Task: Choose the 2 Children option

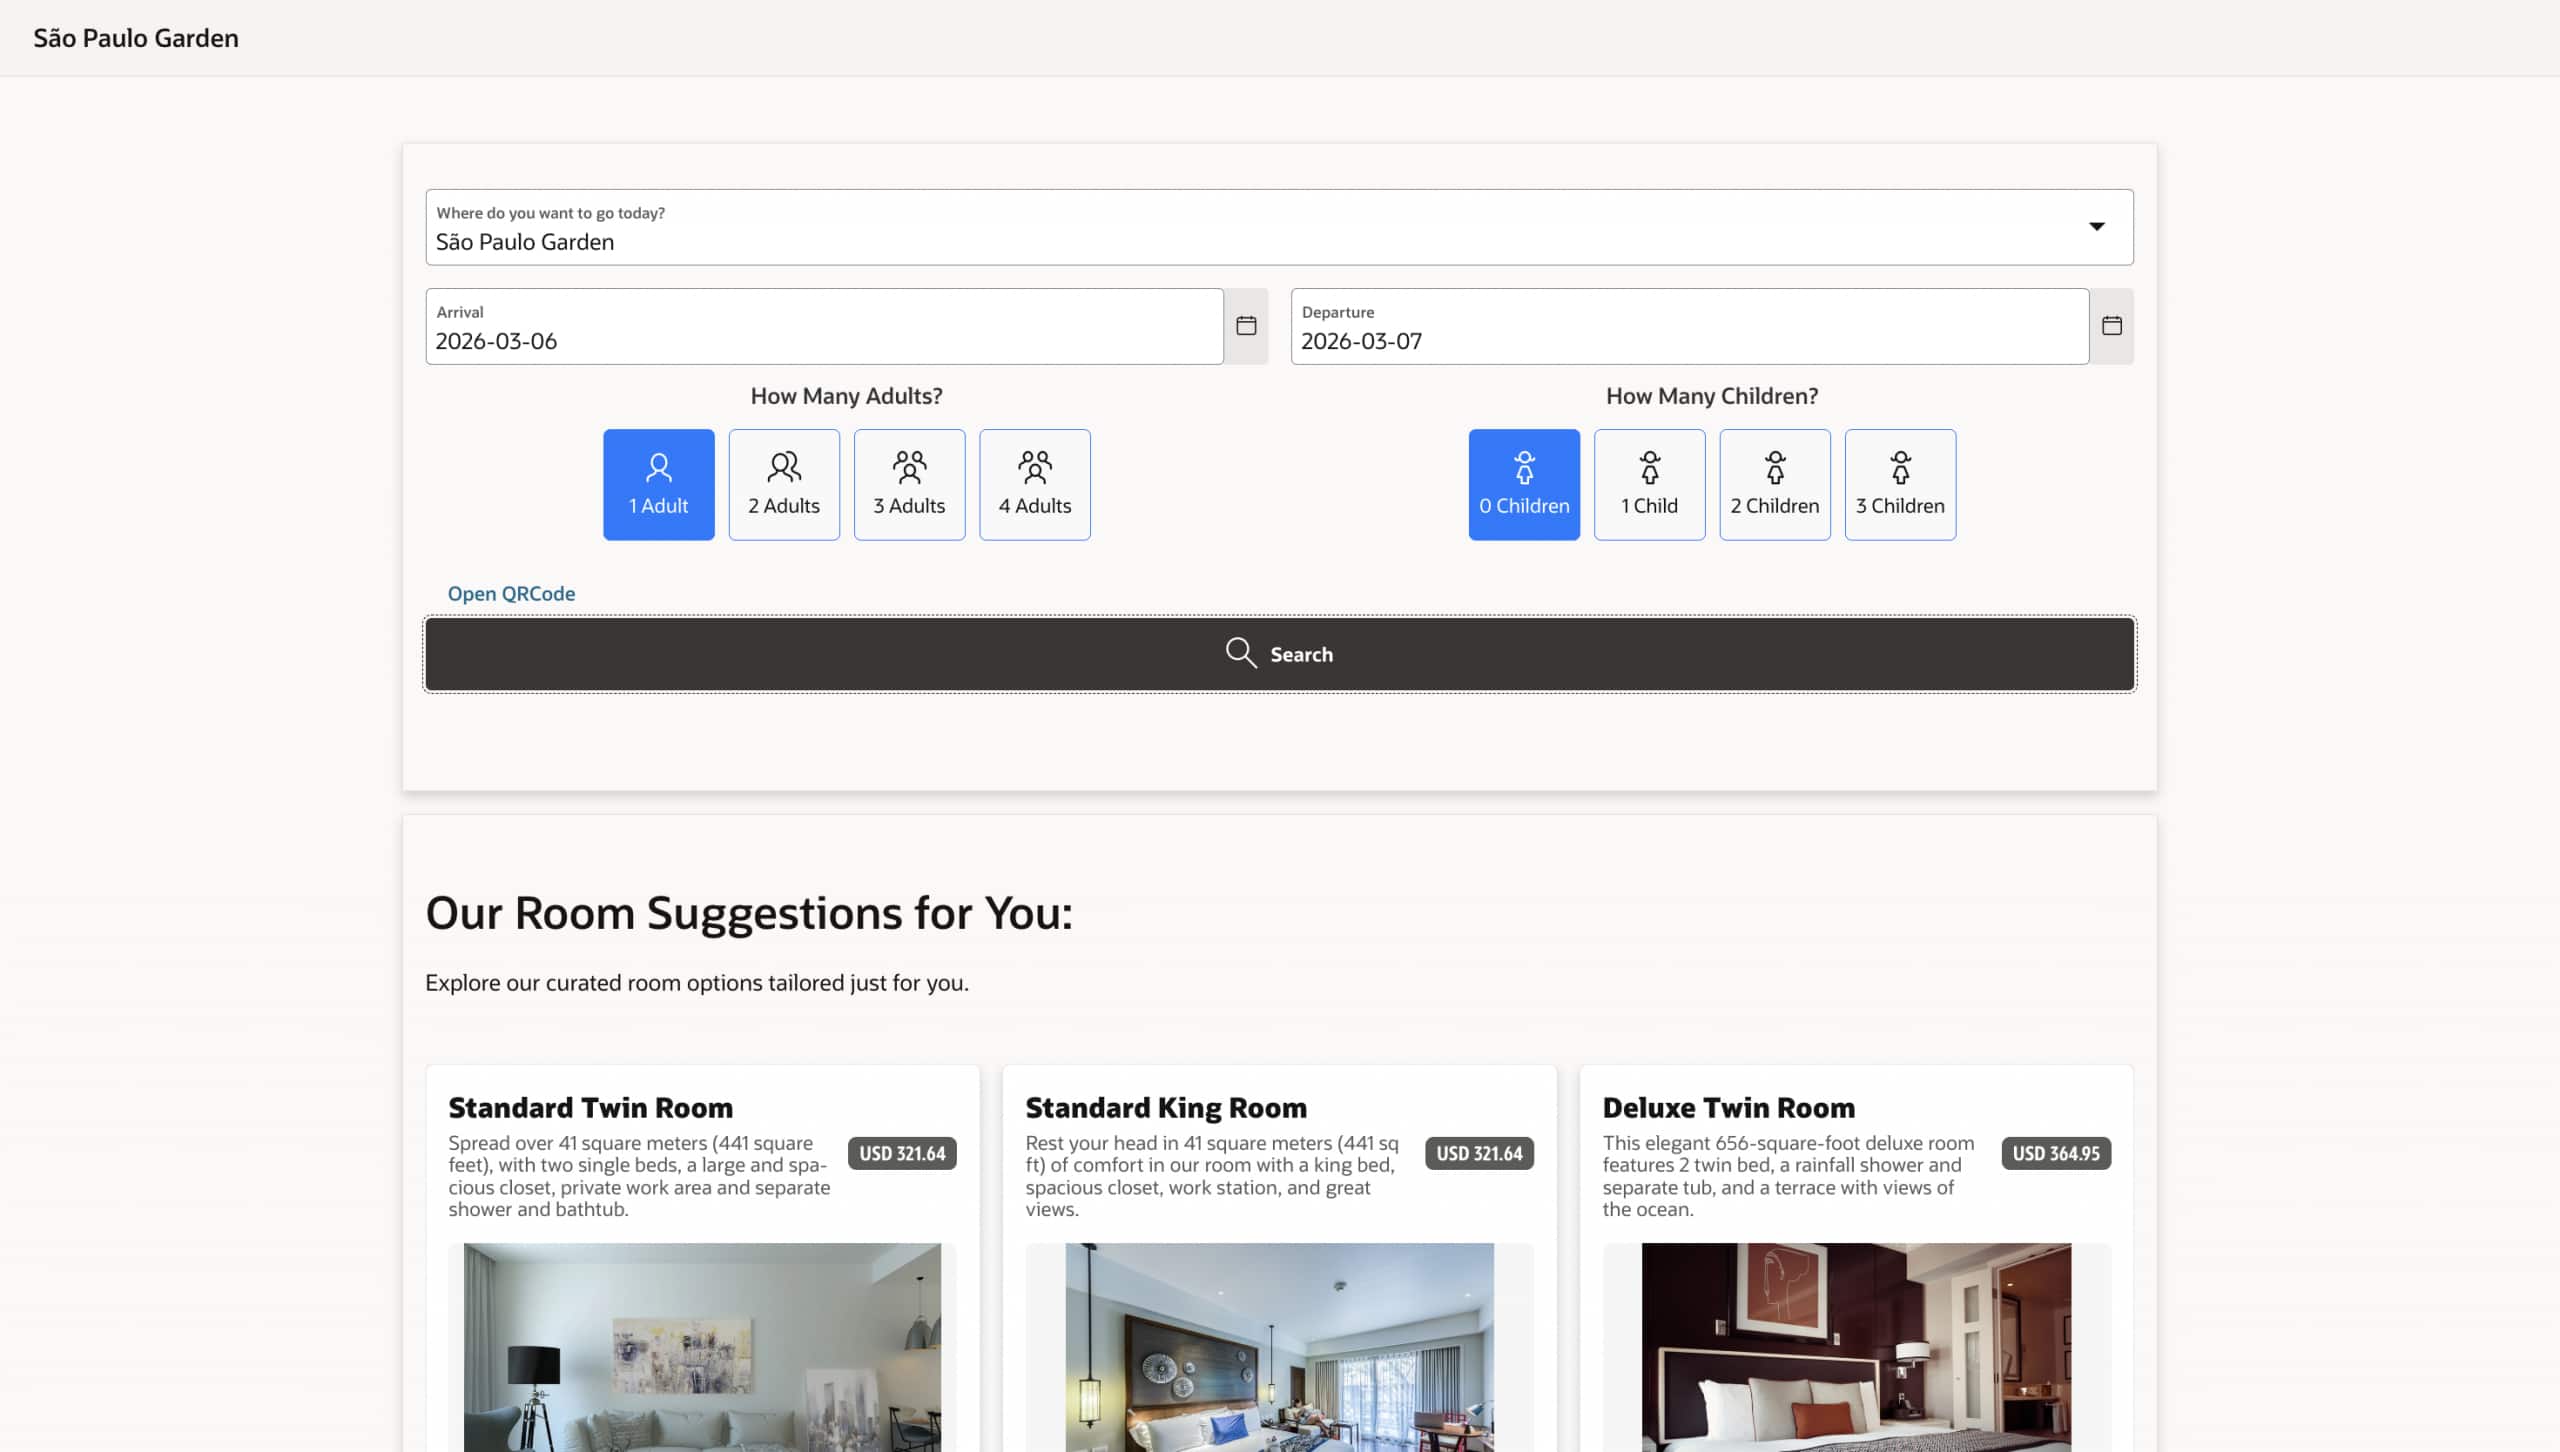Action: [x=1774, y=485]
